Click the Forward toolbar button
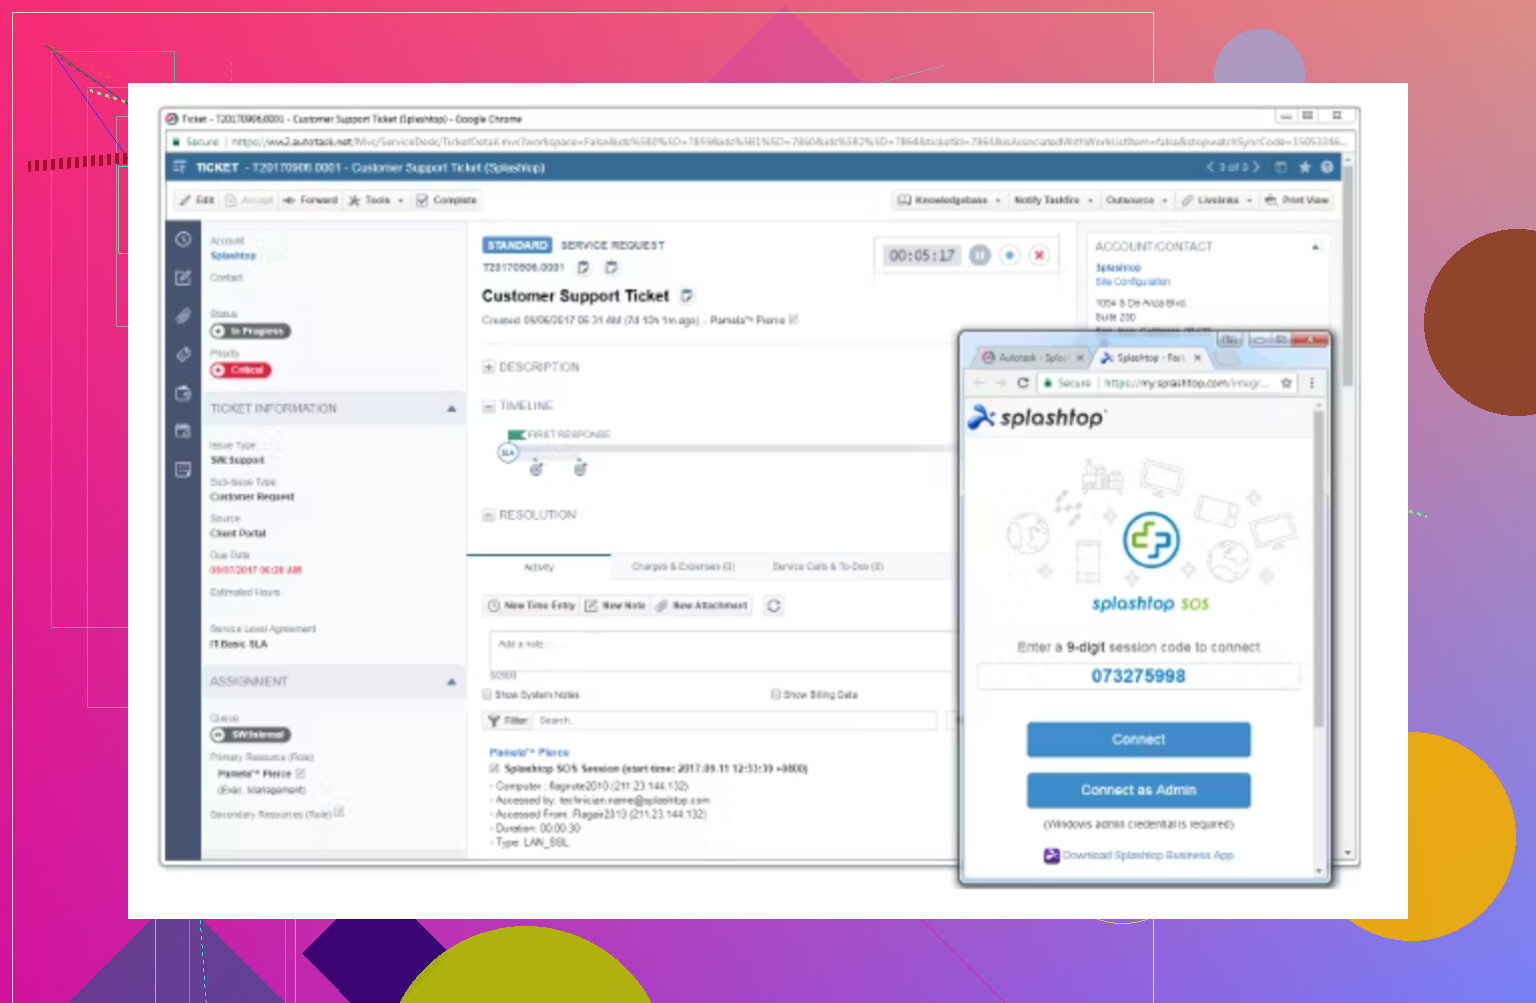 pos(310,200)
